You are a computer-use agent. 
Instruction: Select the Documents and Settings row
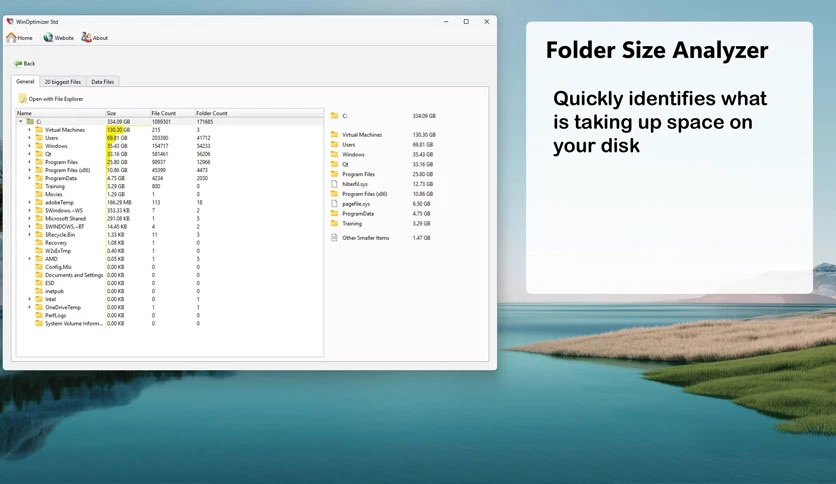[x=170, y=275]
